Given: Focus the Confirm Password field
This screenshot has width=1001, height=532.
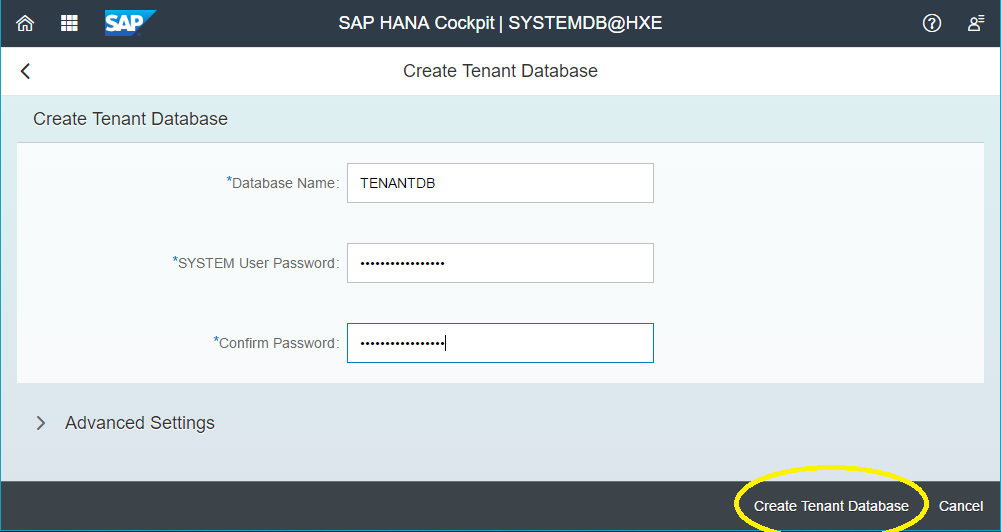Looking at the screenshot, I should point(500,343).
